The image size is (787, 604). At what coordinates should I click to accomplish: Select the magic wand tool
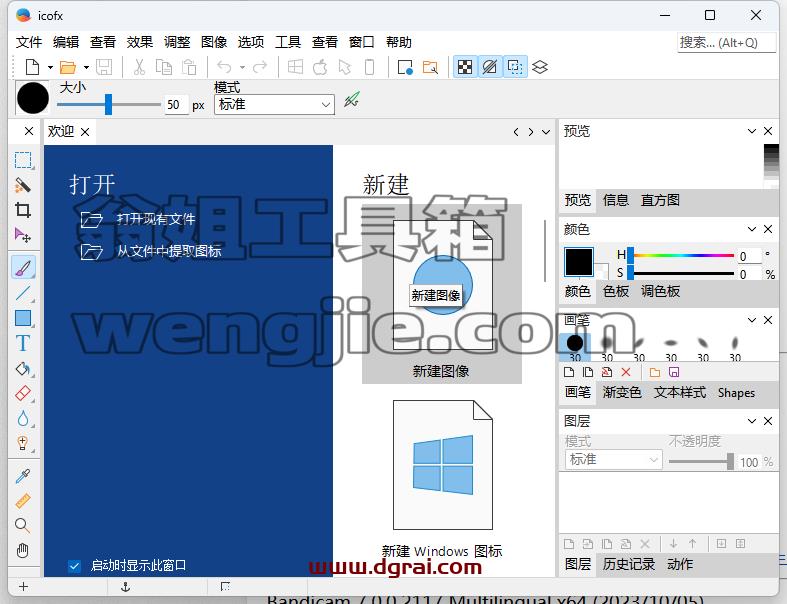point(23,185)
